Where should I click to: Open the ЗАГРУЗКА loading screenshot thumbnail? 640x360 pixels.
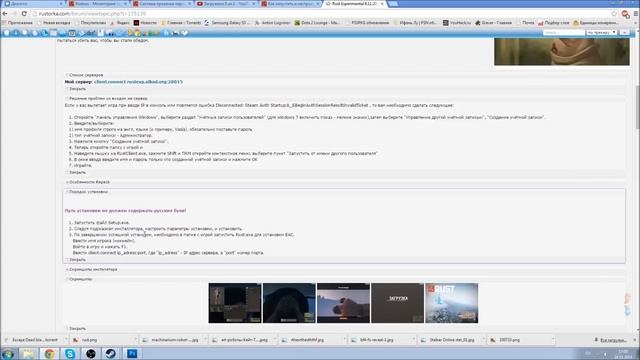tap(397, 303)
